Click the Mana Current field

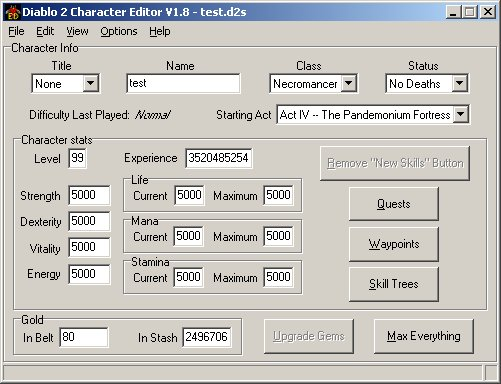coord(188,236)
